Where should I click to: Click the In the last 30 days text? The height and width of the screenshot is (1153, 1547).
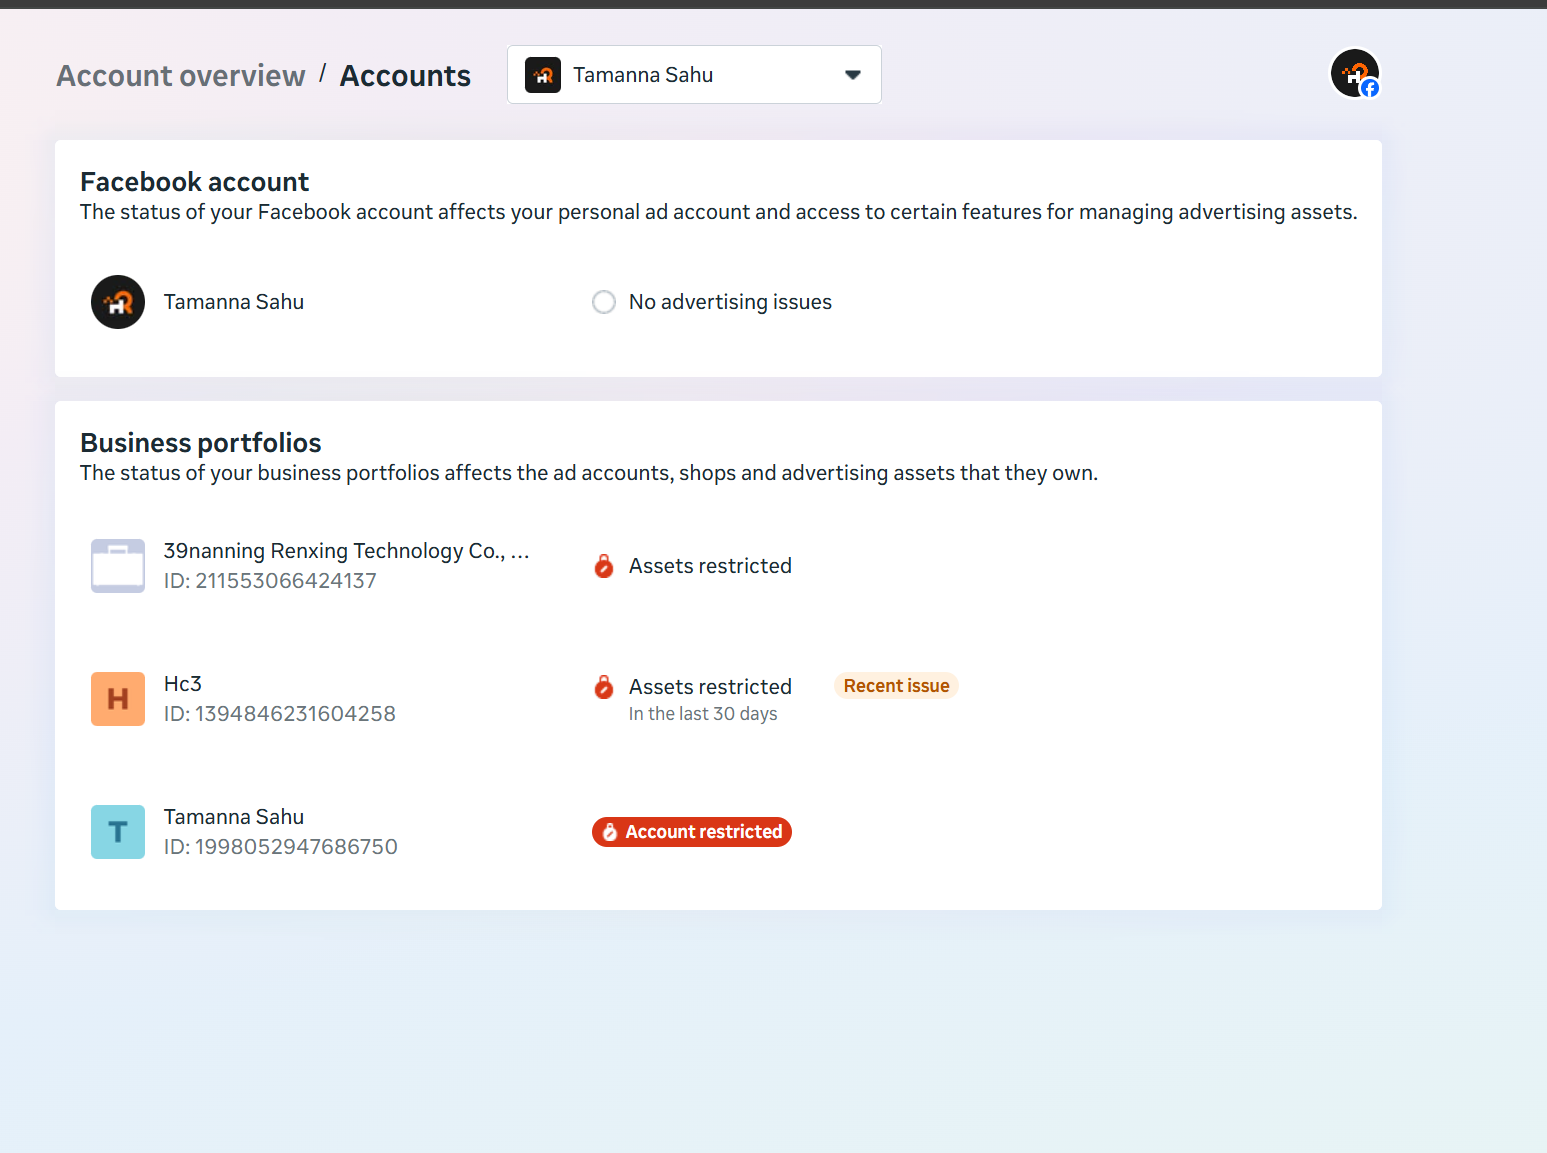703,714
